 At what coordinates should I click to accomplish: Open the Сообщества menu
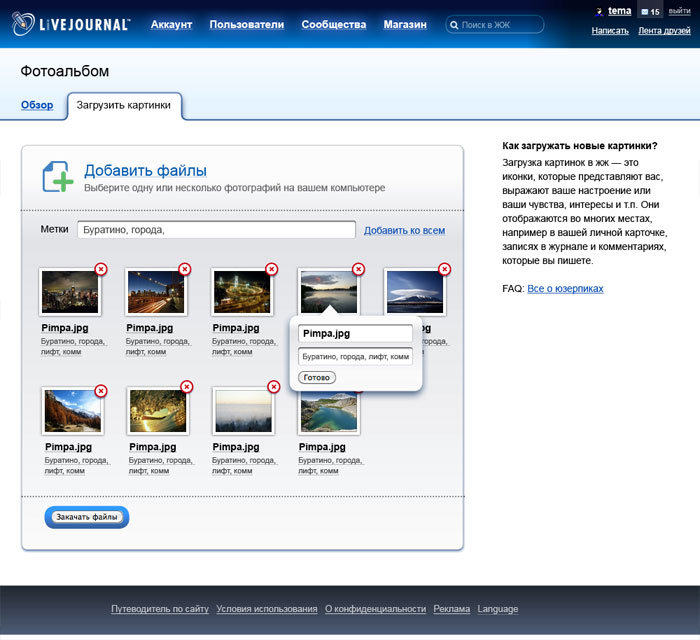[333, 24]
